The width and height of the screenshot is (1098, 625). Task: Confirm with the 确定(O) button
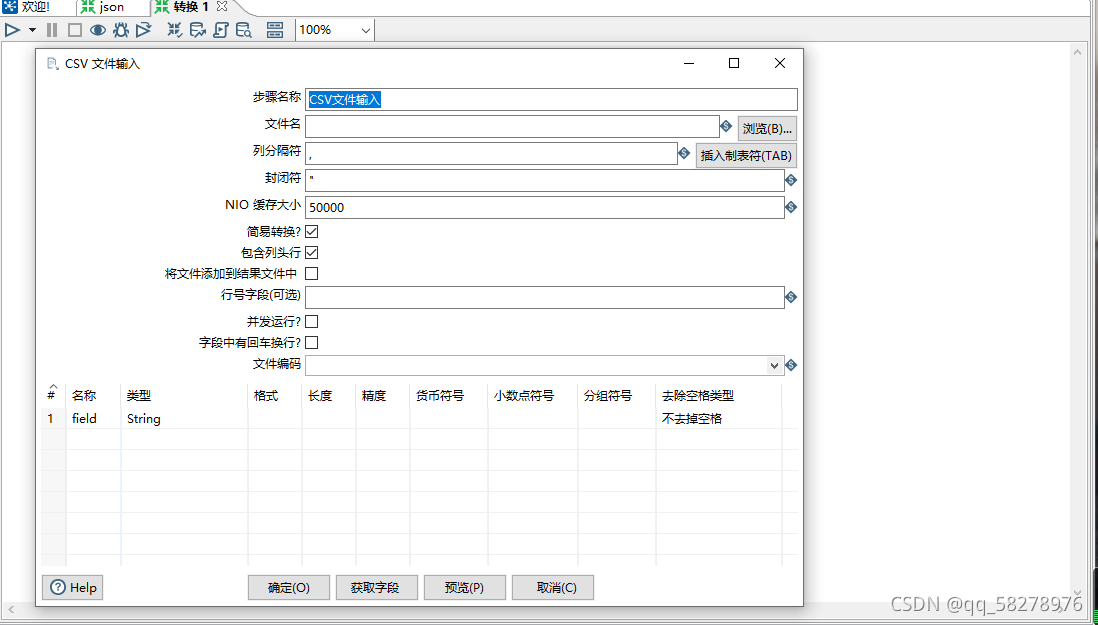pyautogui.click(x=289, y=587)
